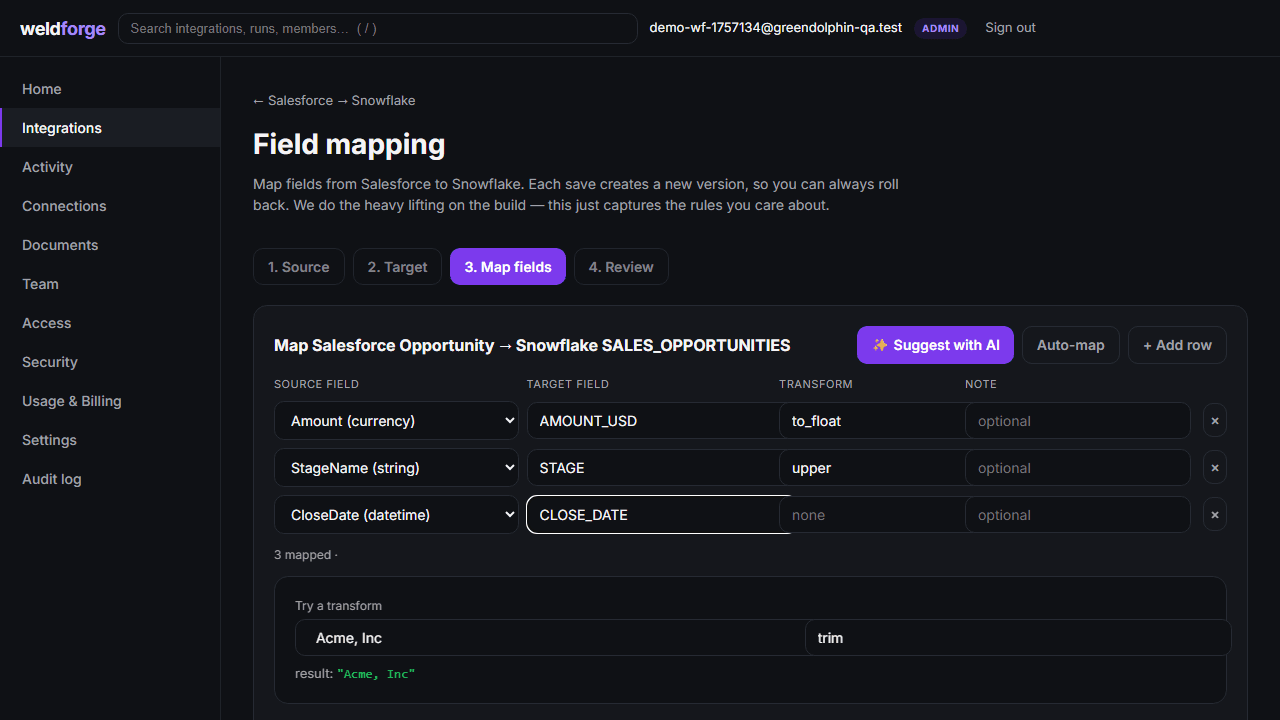
Task: Open Home in the sidebar
Action: tap(110, 89)
